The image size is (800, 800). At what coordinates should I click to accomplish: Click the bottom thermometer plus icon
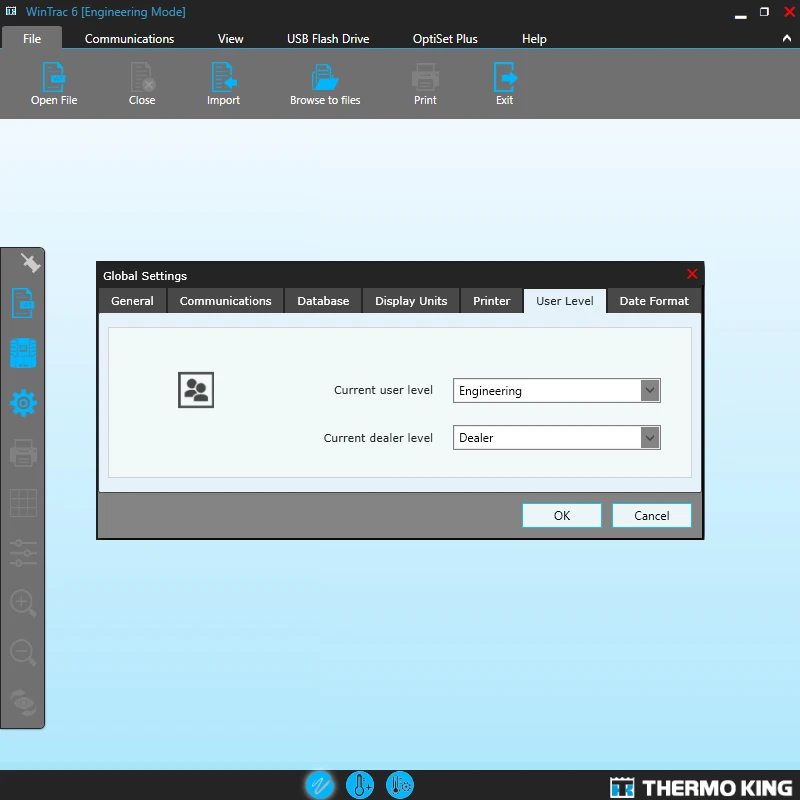click(360, 785)
